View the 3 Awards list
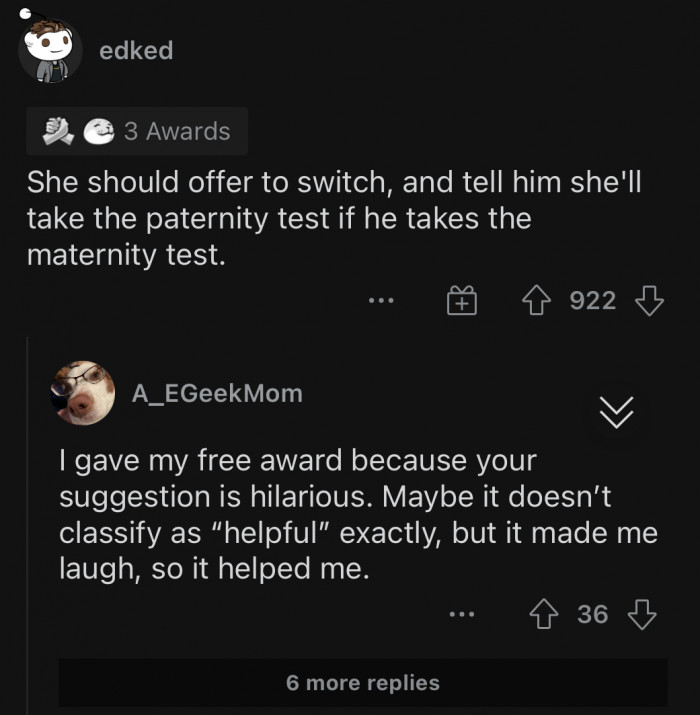 (x=177, y=131)
